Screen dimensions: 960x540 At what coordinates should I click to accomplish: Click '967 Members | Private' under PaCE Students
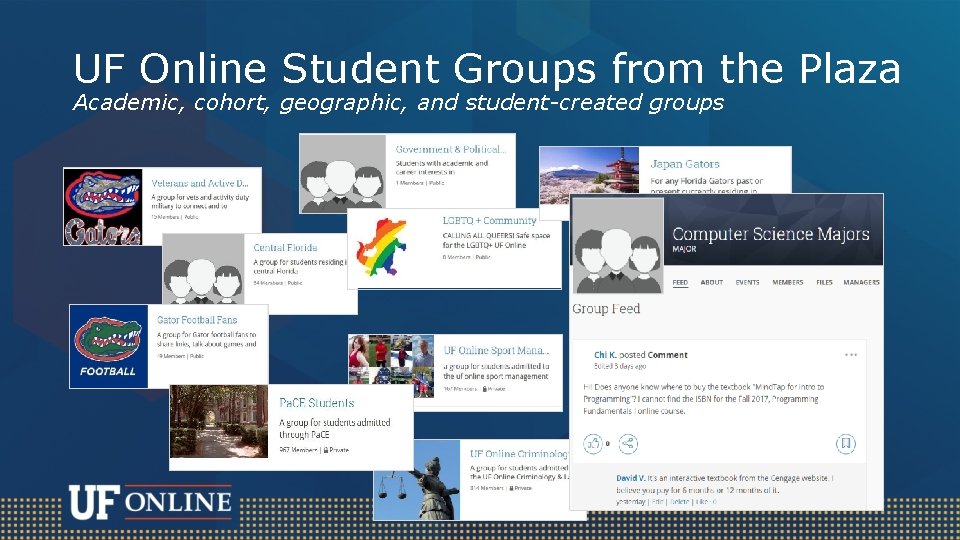point(314,449)
